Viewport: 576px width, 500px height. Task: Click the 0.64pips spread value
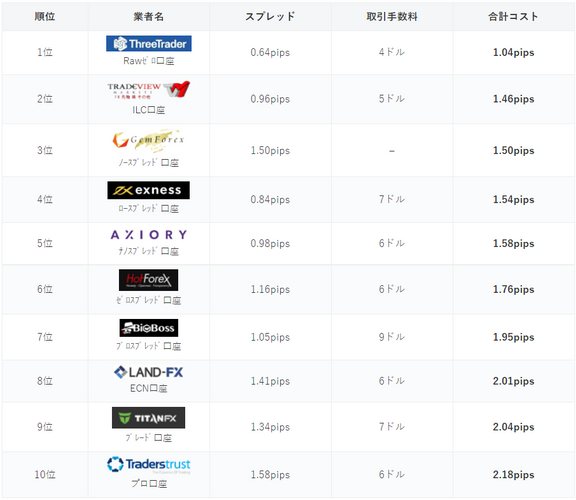(x=270, y=53)
